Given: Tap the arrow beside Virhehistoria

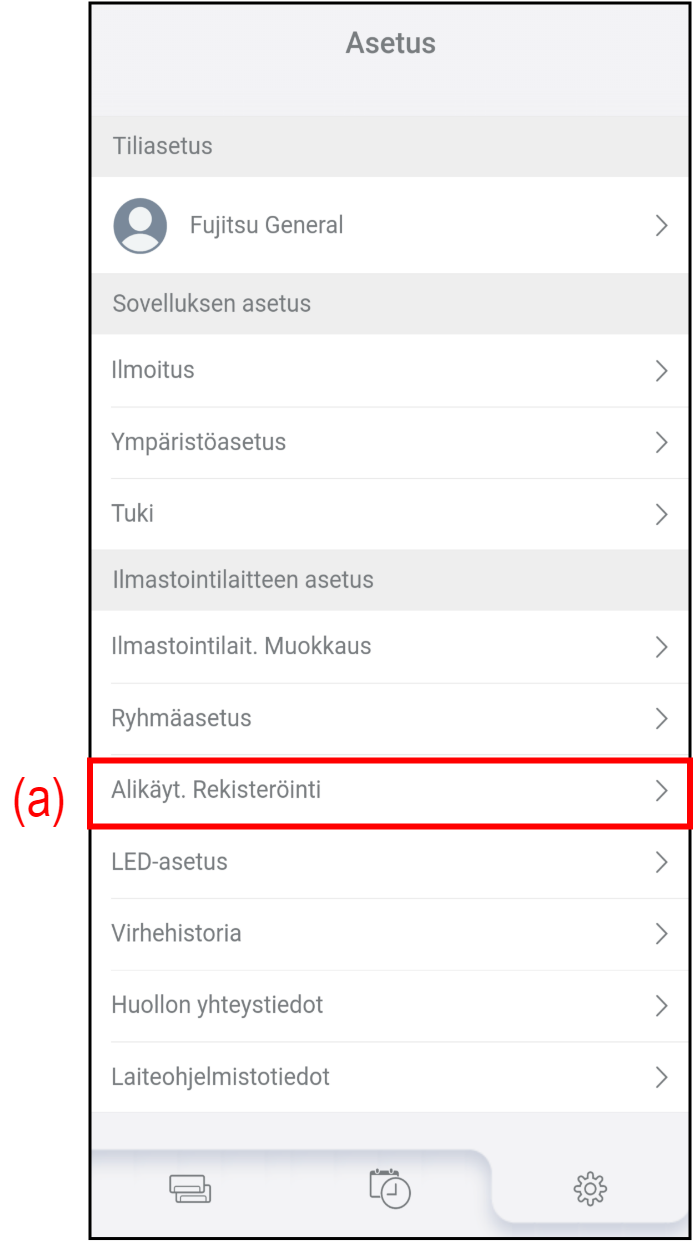Looking at the screenshot, I should (661, 934).
